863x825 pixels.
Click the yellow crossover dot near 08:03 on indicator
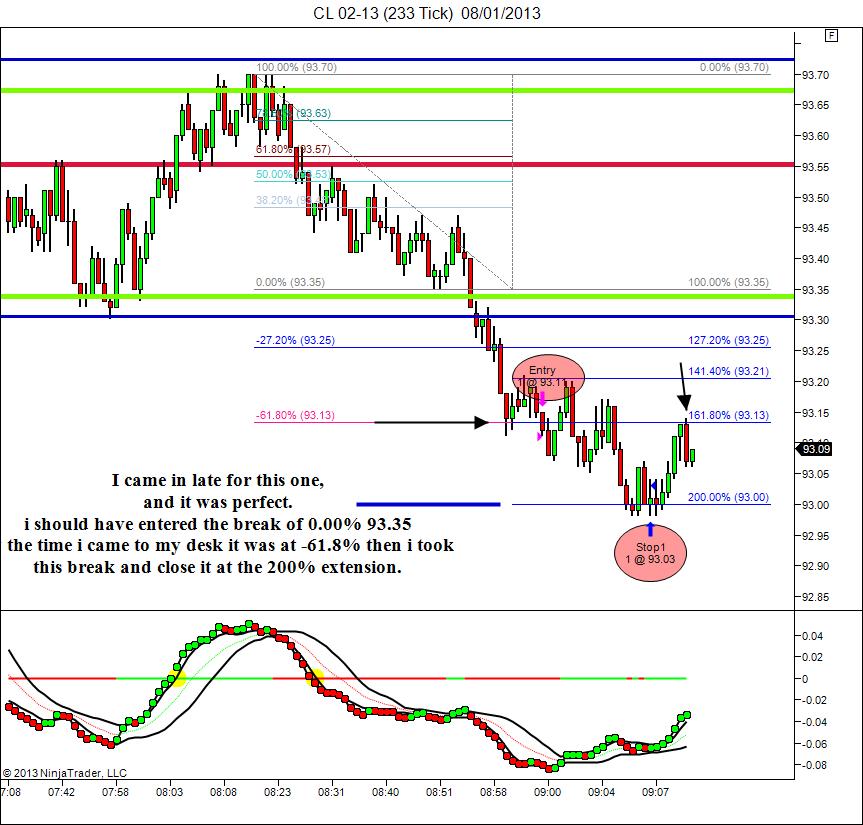click(x=177, y=678)
